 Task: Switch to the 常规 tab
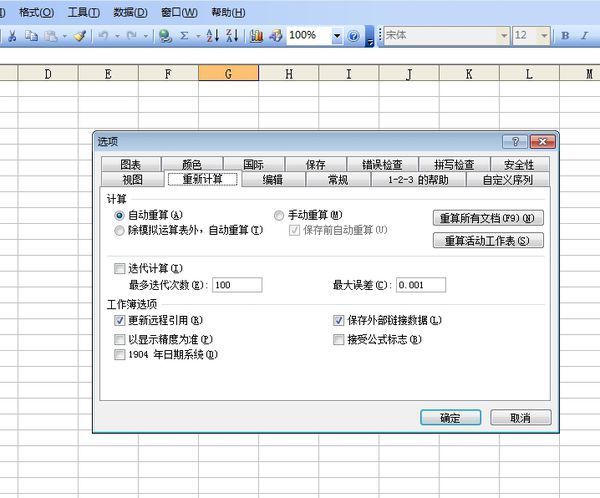point(338,179)
